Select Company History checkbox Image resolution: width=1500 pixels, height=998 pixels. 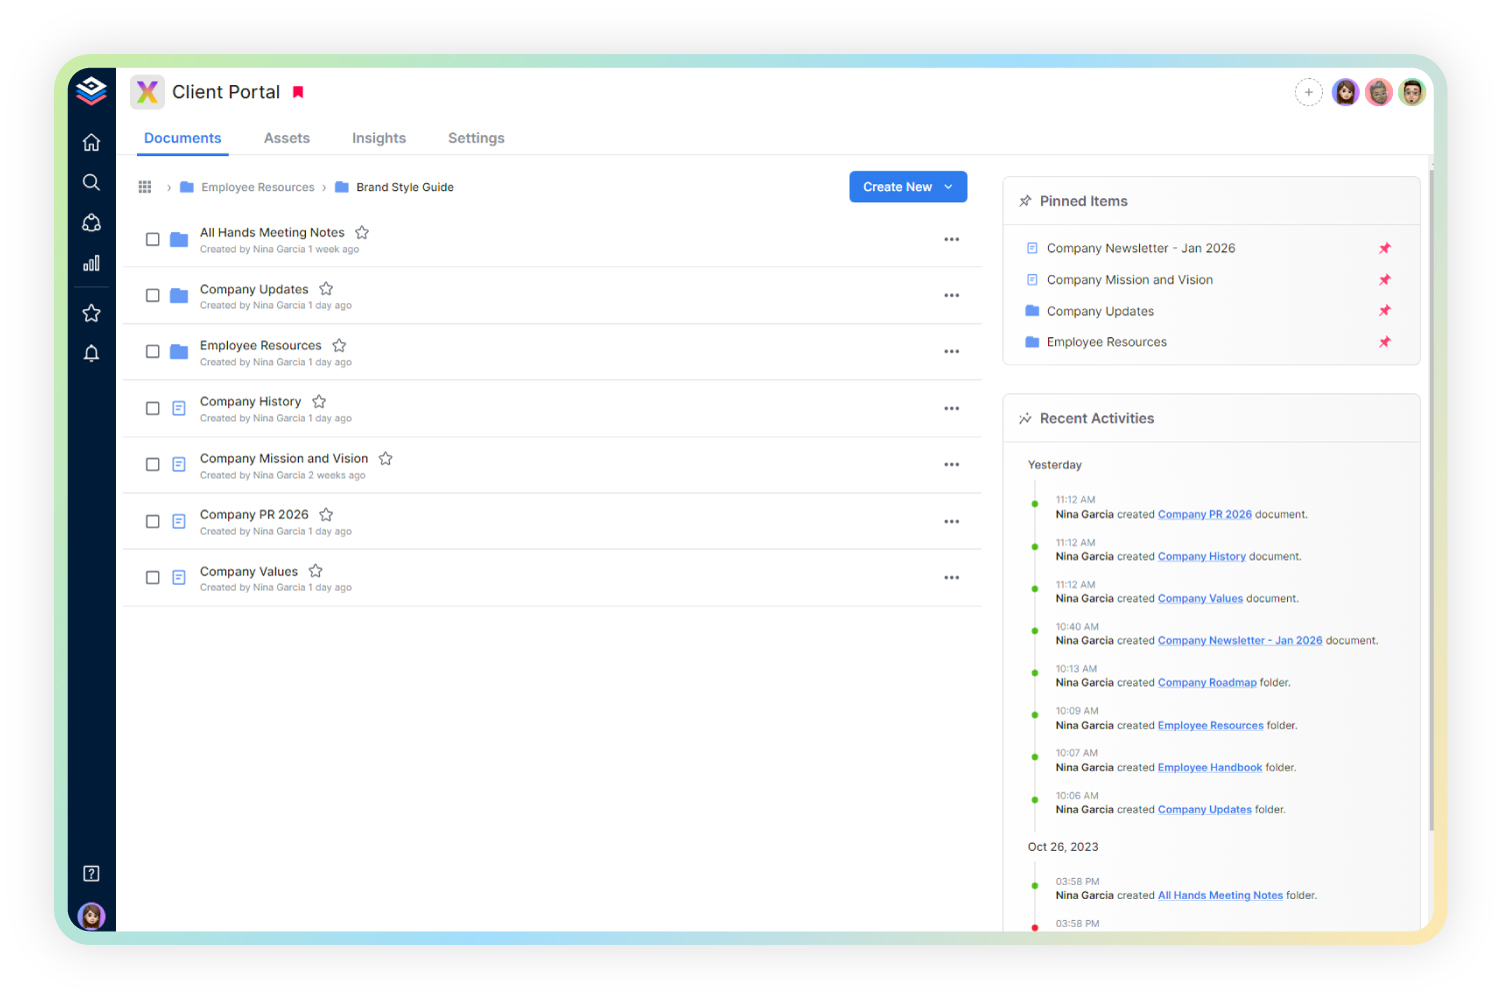(153, 408)
